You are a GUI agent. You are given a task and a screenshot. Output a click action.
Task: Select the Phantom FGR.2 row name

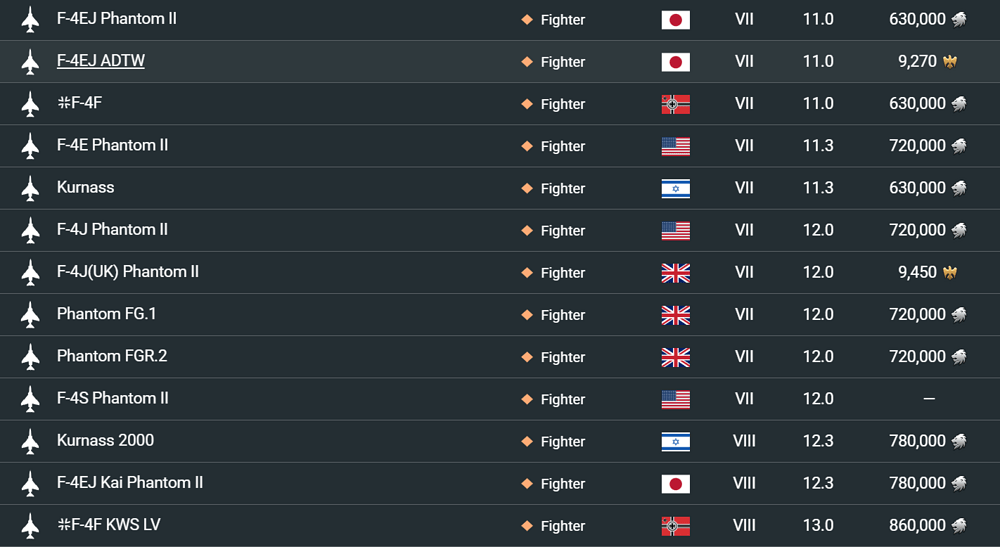pos(112,356)
